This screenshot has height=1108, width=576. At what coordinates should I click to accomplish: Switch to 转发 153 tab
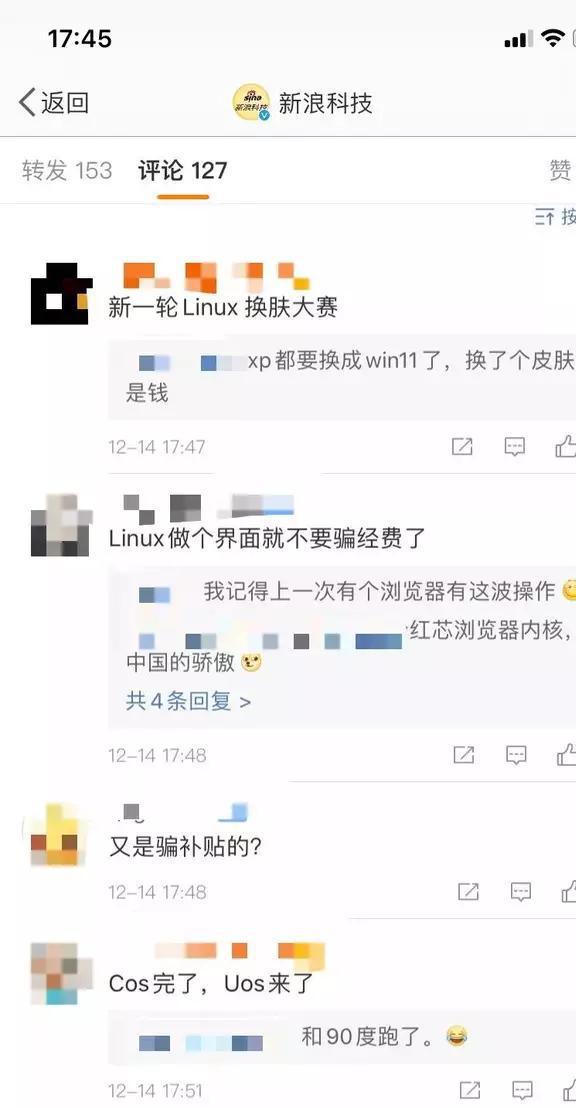(x=67, y=170)
